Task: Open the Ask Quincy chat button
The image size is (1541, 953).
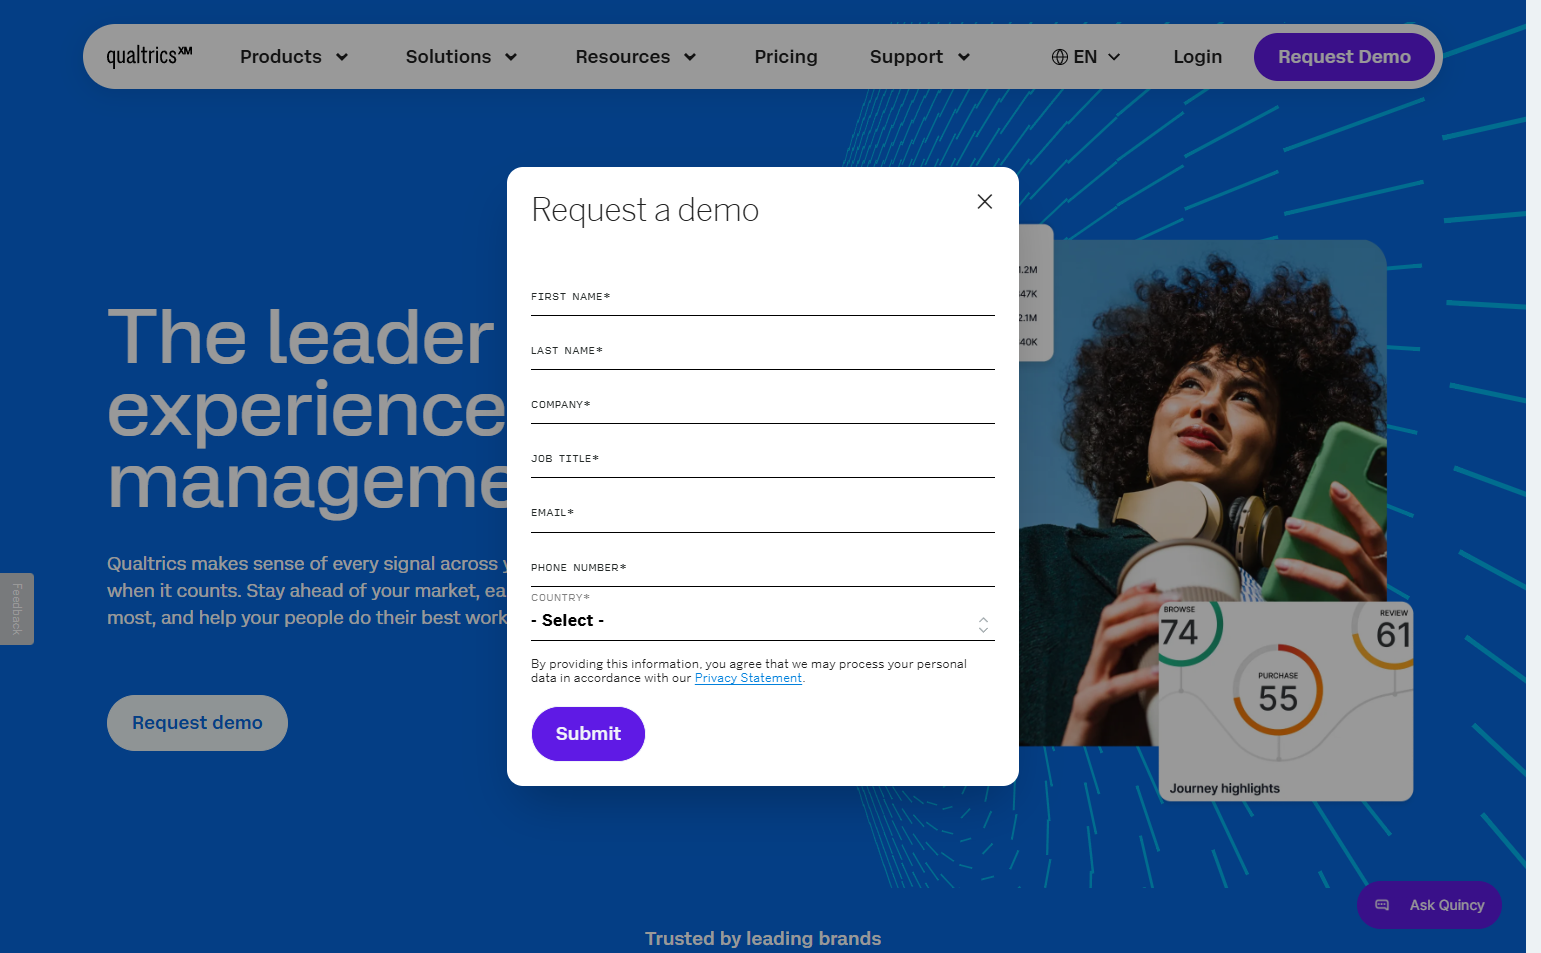Action: click(x=1429, y=905)
